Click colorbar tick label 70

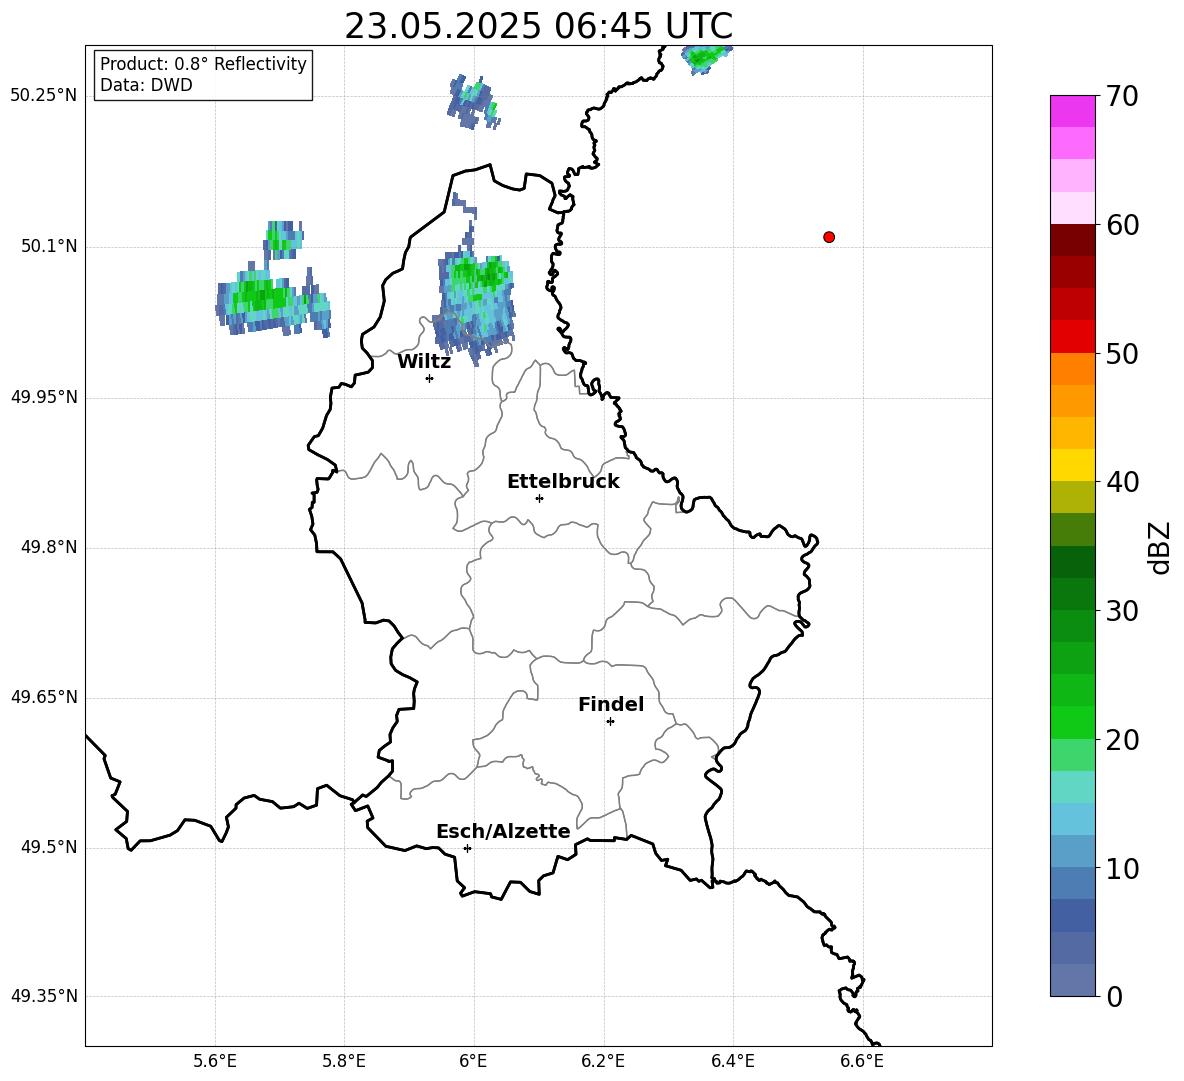[x=1122, y=96]
